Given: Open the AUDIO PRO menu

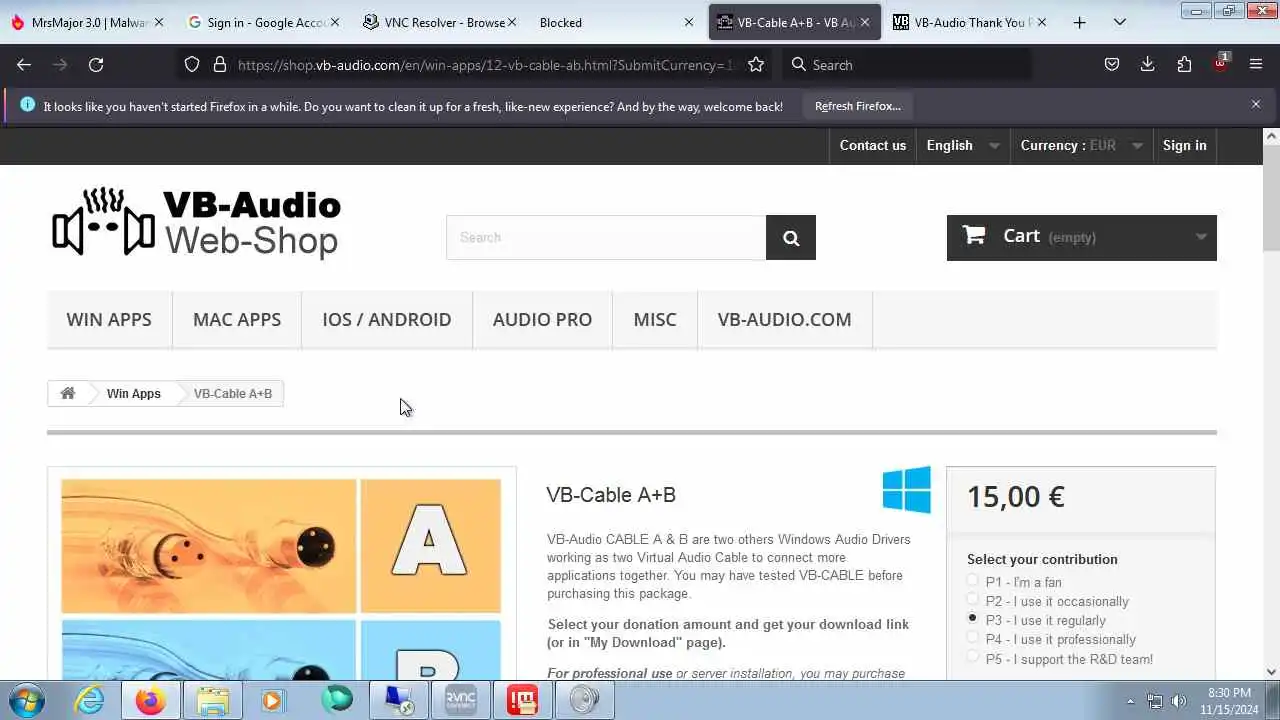Looking at the screenshot, I should point(542,320).
